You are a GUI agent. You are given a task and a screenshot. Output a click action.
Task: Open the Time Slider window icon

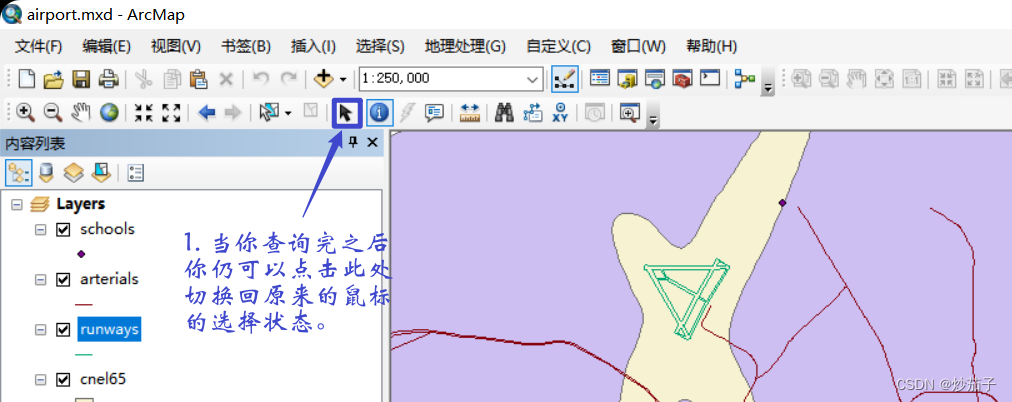594,113
